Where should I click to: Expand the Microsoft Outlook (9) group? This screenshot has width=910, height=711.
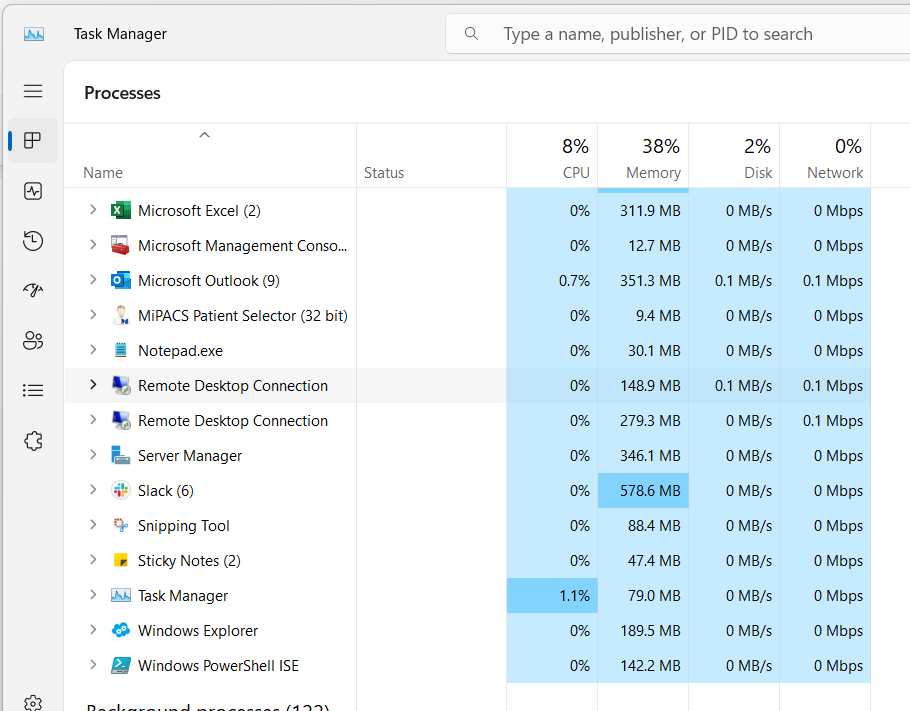93,280
